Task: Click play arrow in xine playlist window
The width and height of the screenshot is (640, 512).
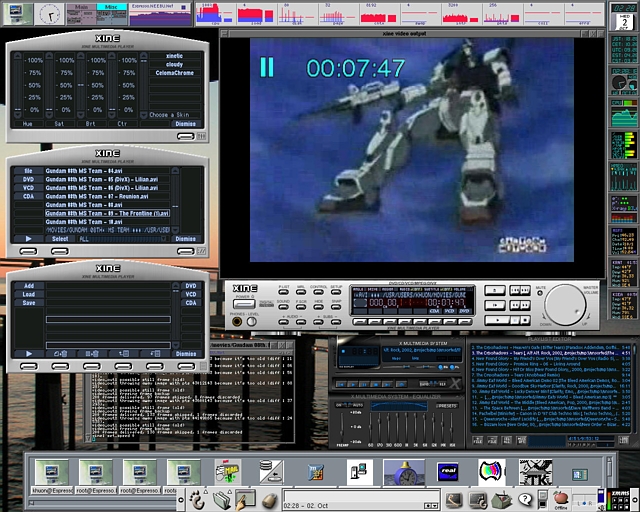Action: pyautogui.click(x=29, y=354)
